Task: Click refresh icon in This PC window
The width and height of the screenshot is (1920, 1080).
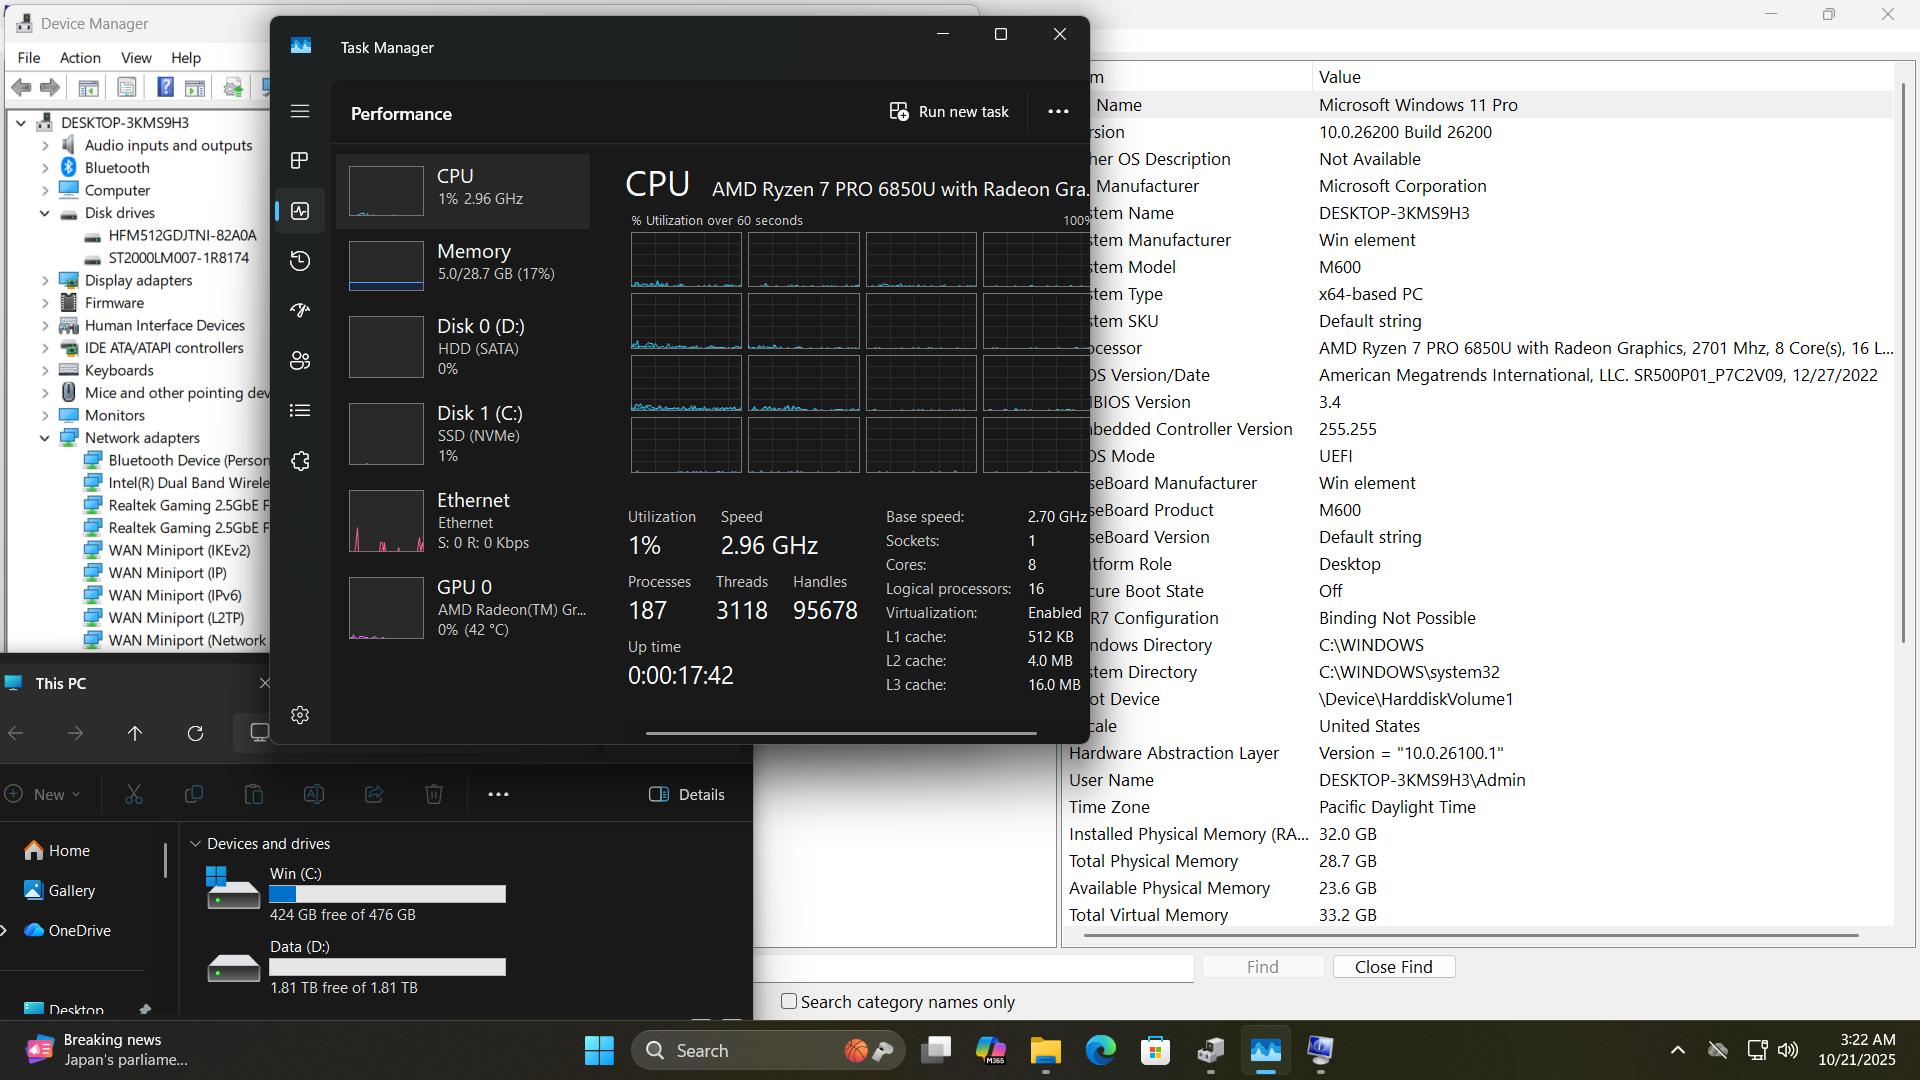Action: click(195, 733)
